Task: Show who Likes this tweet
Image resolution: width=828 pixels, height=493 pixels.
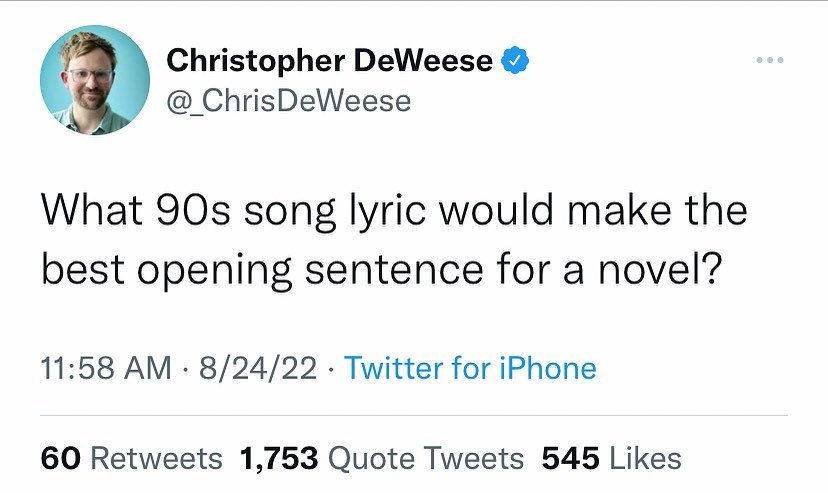Action: (645, 458)
